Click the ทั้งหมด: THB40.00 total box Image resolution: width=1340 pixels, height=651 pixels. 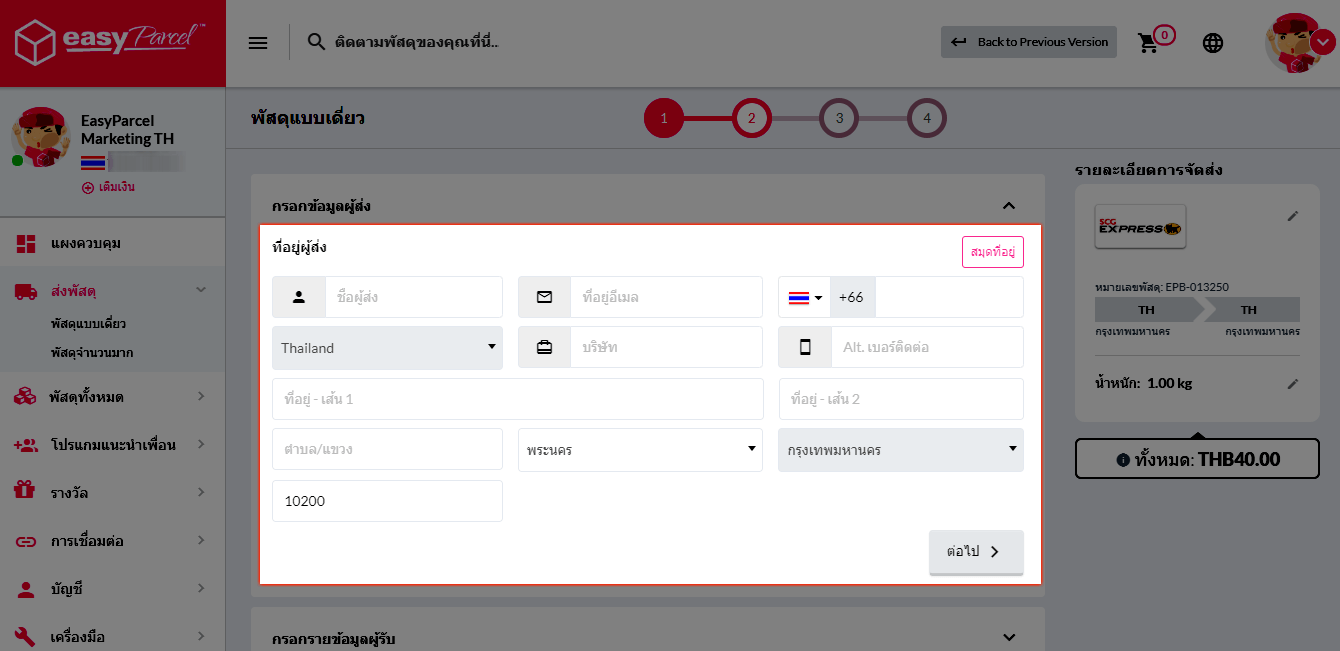click(x=1197, y=460)
